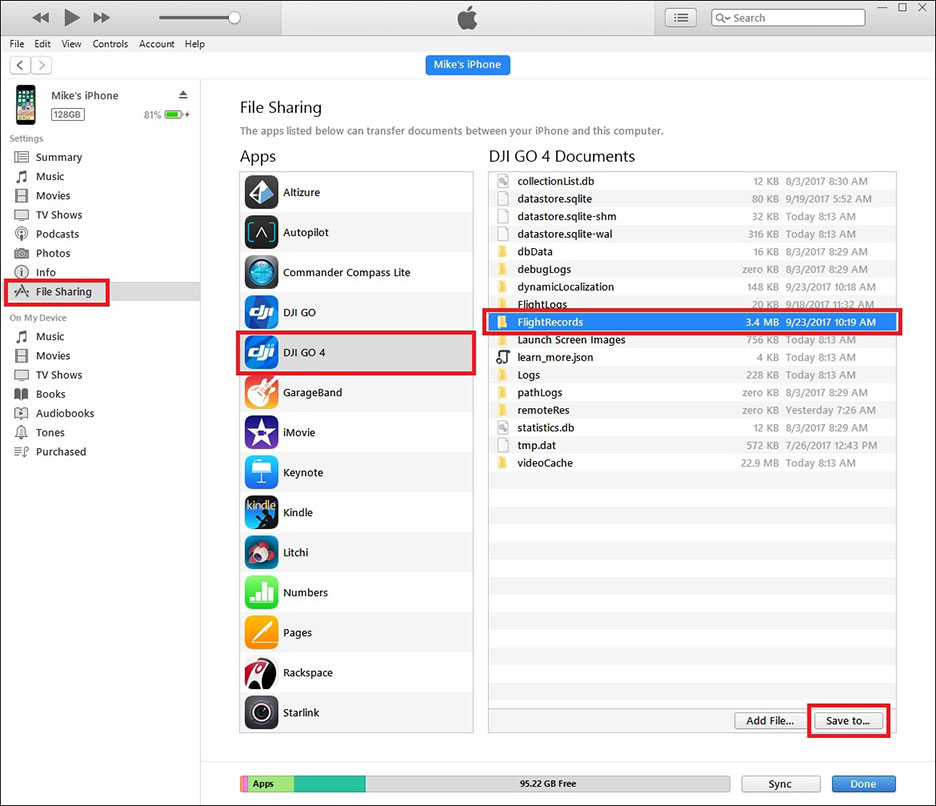The image size is (936, 806).
Task: Select the DJI GO app icon
Action: point(261,312)
